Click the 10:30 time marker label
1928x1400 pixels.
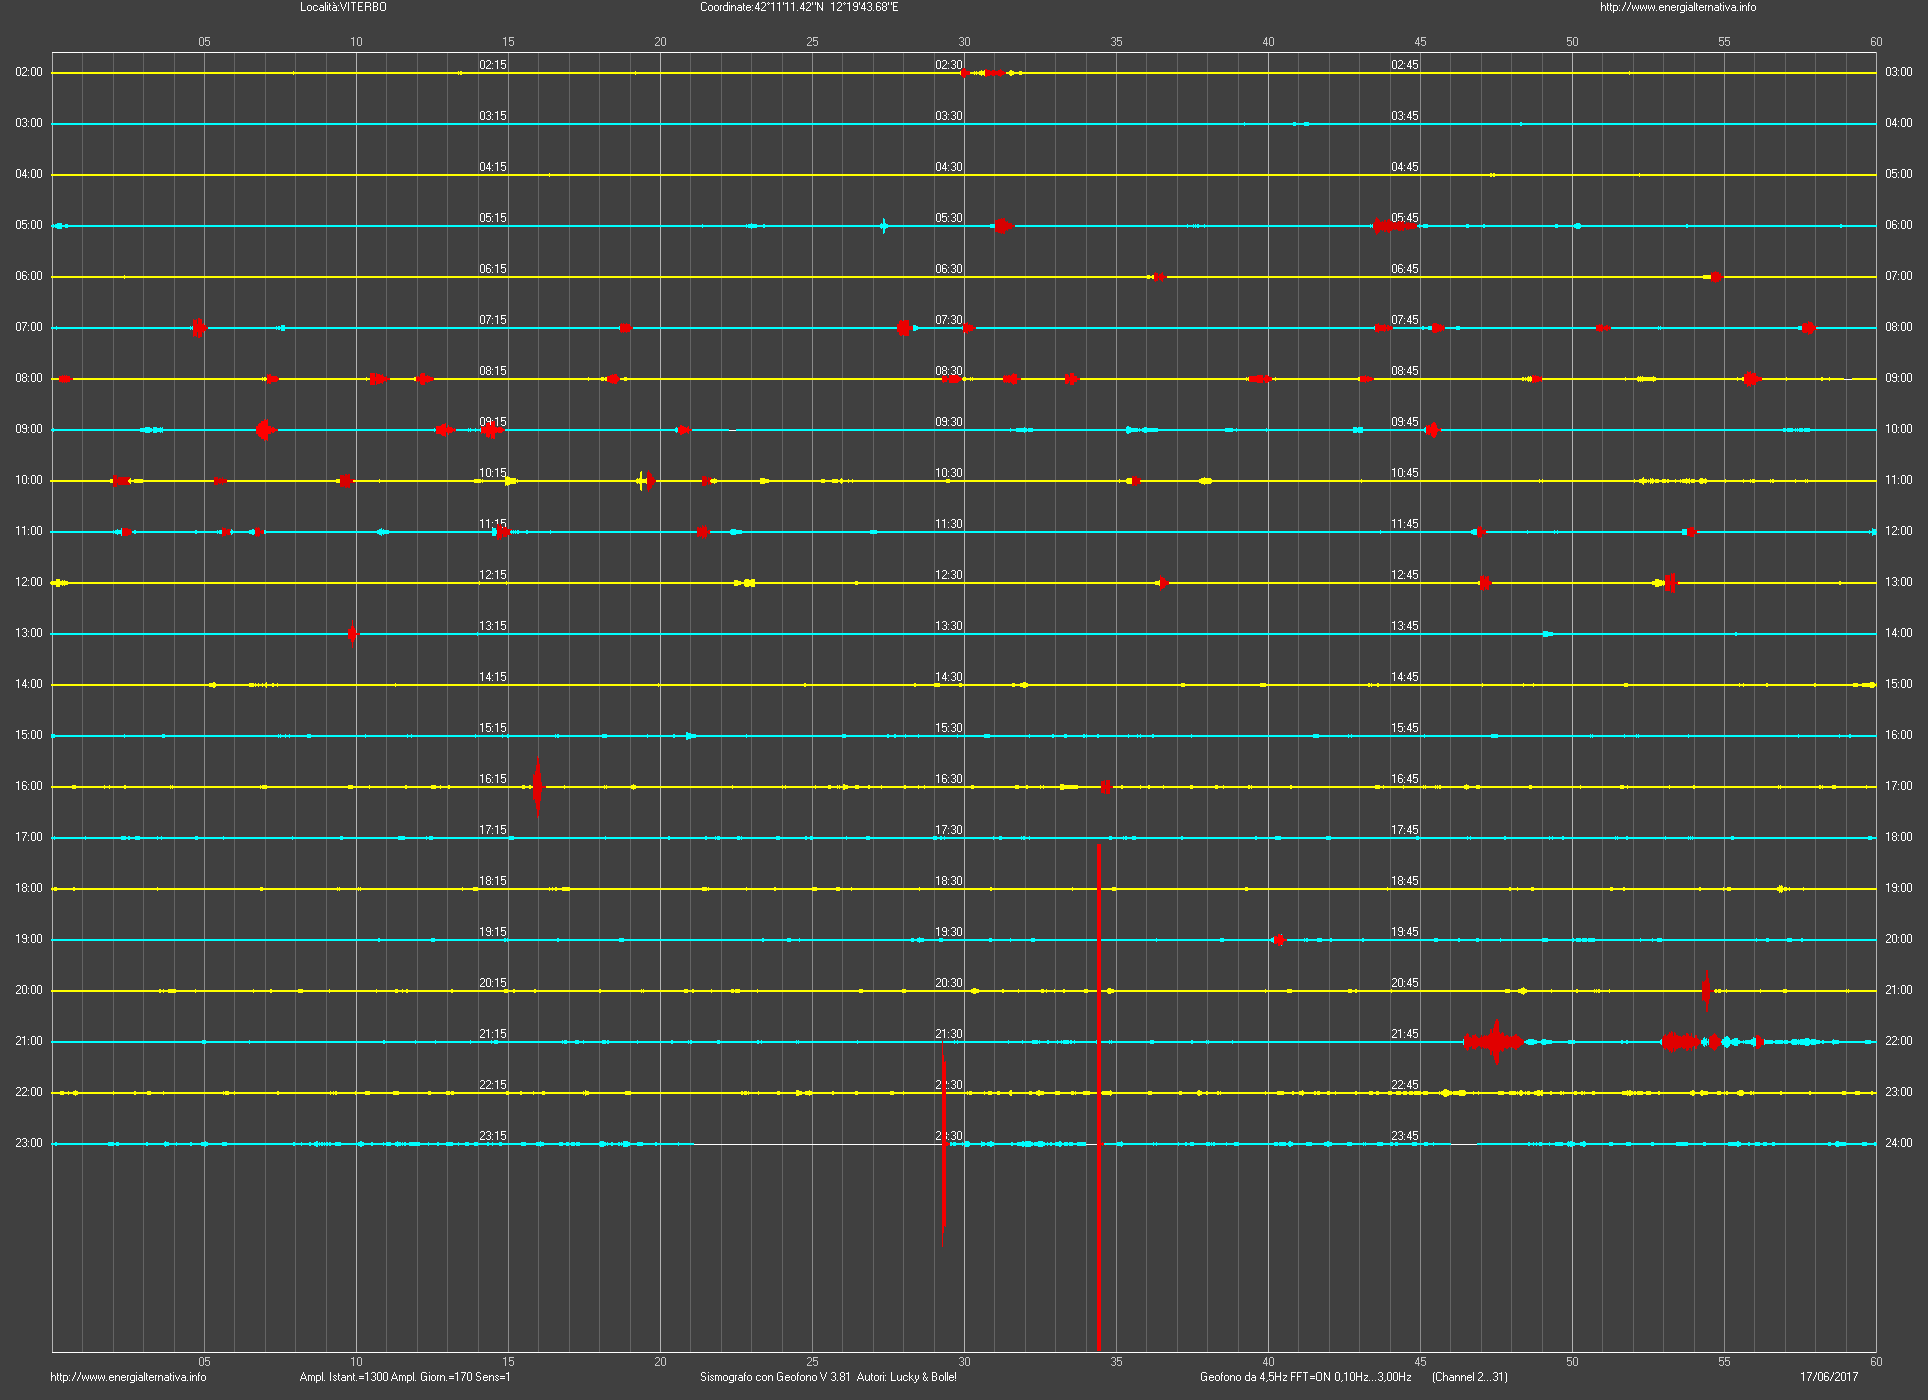click(949, 473)
